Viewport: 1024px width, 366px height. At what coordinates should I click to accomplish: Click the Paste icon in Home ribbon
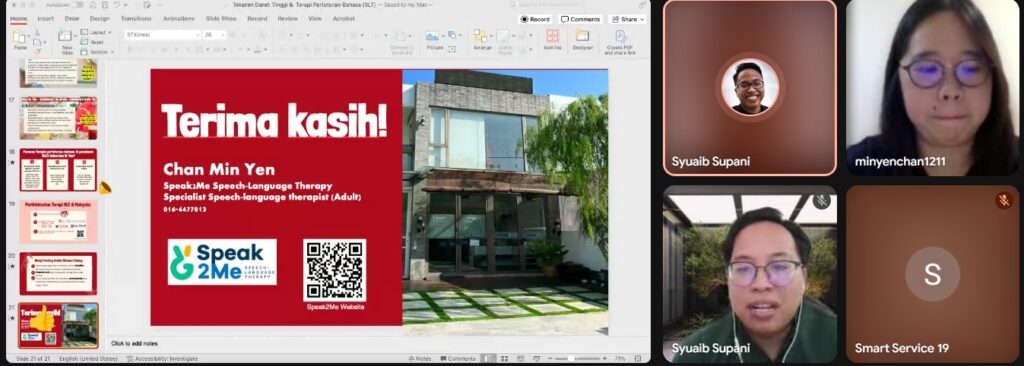(20, 38)
